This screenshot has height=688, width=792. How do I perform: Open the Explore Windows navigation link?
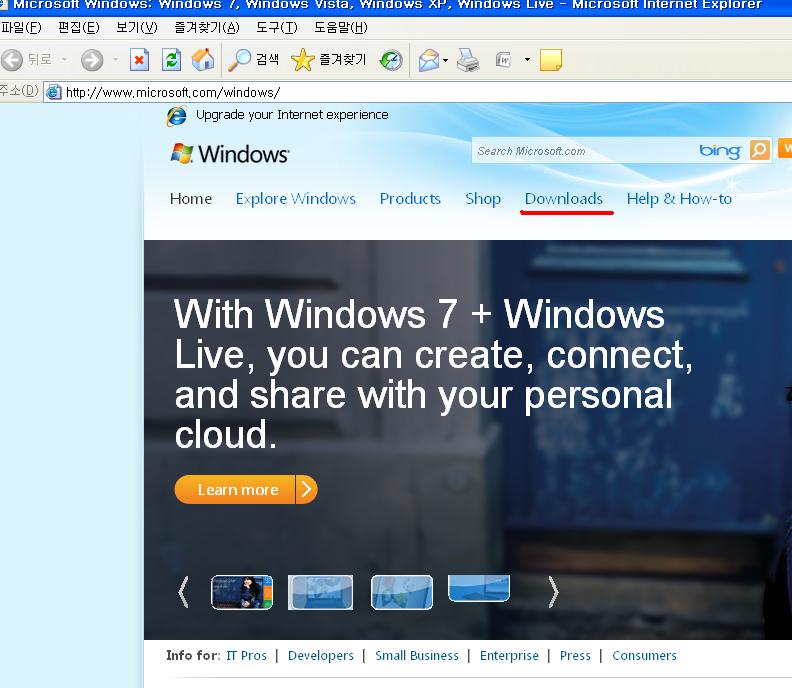[x=295, y=199]
